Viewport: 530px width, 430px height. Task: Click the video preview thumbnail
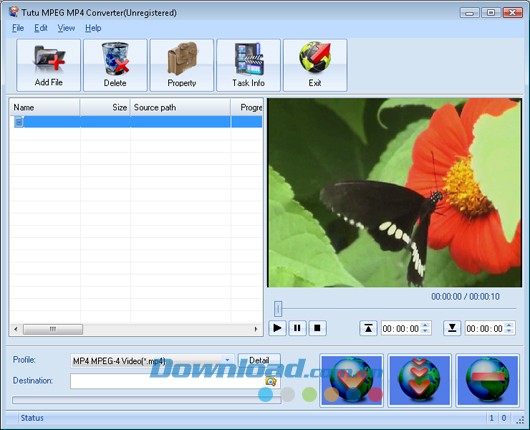394,193
